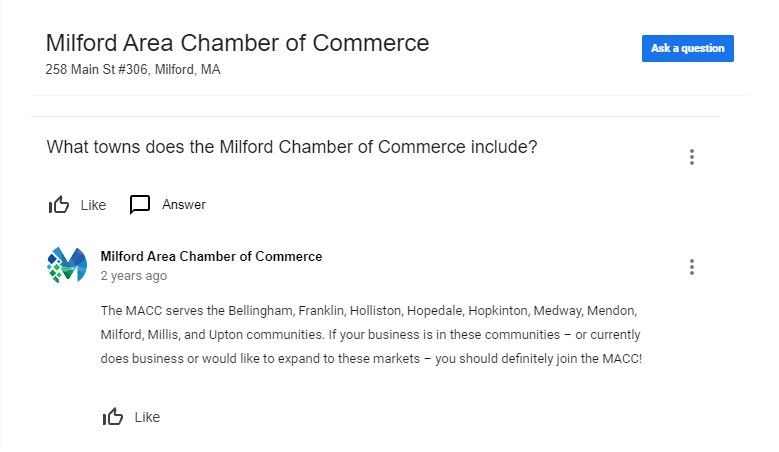Click the answer text listing communities served
This screenshot has width=779, height=452.
click(x=371, y=334)
